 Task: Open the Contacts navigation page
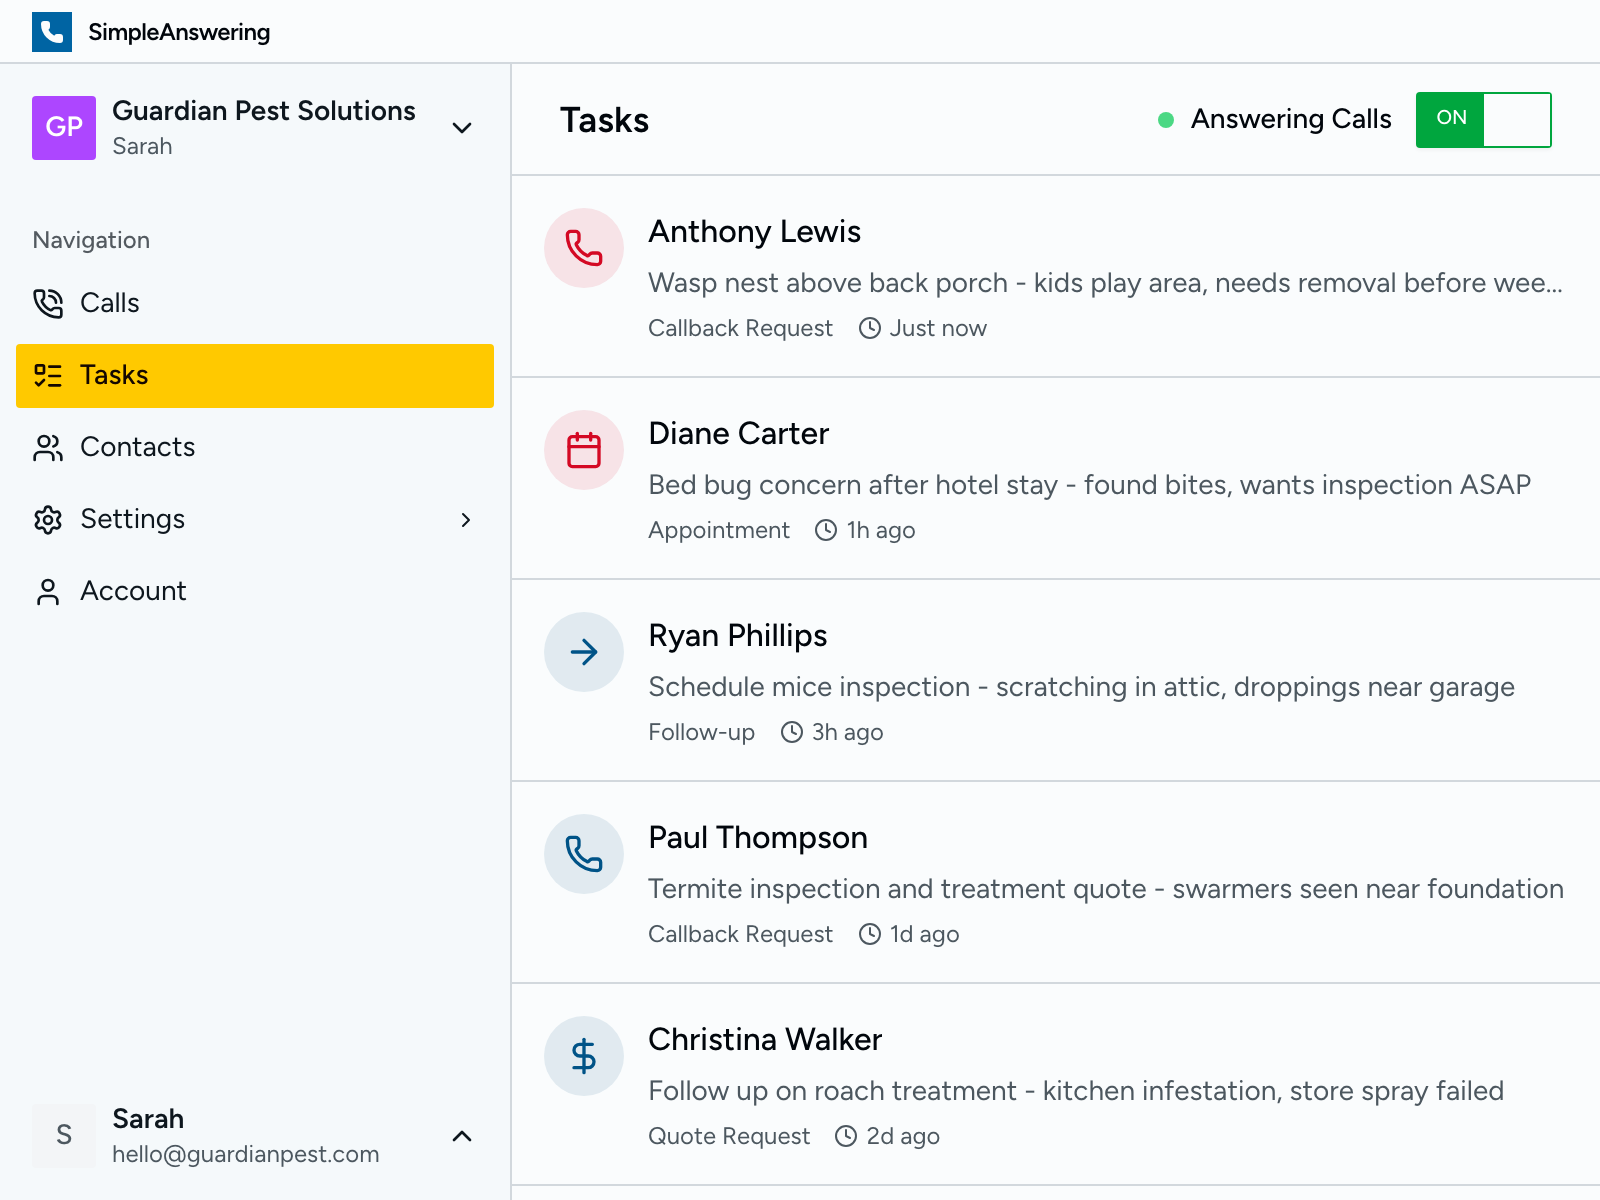pyautogui.click(x=137, y=447)
